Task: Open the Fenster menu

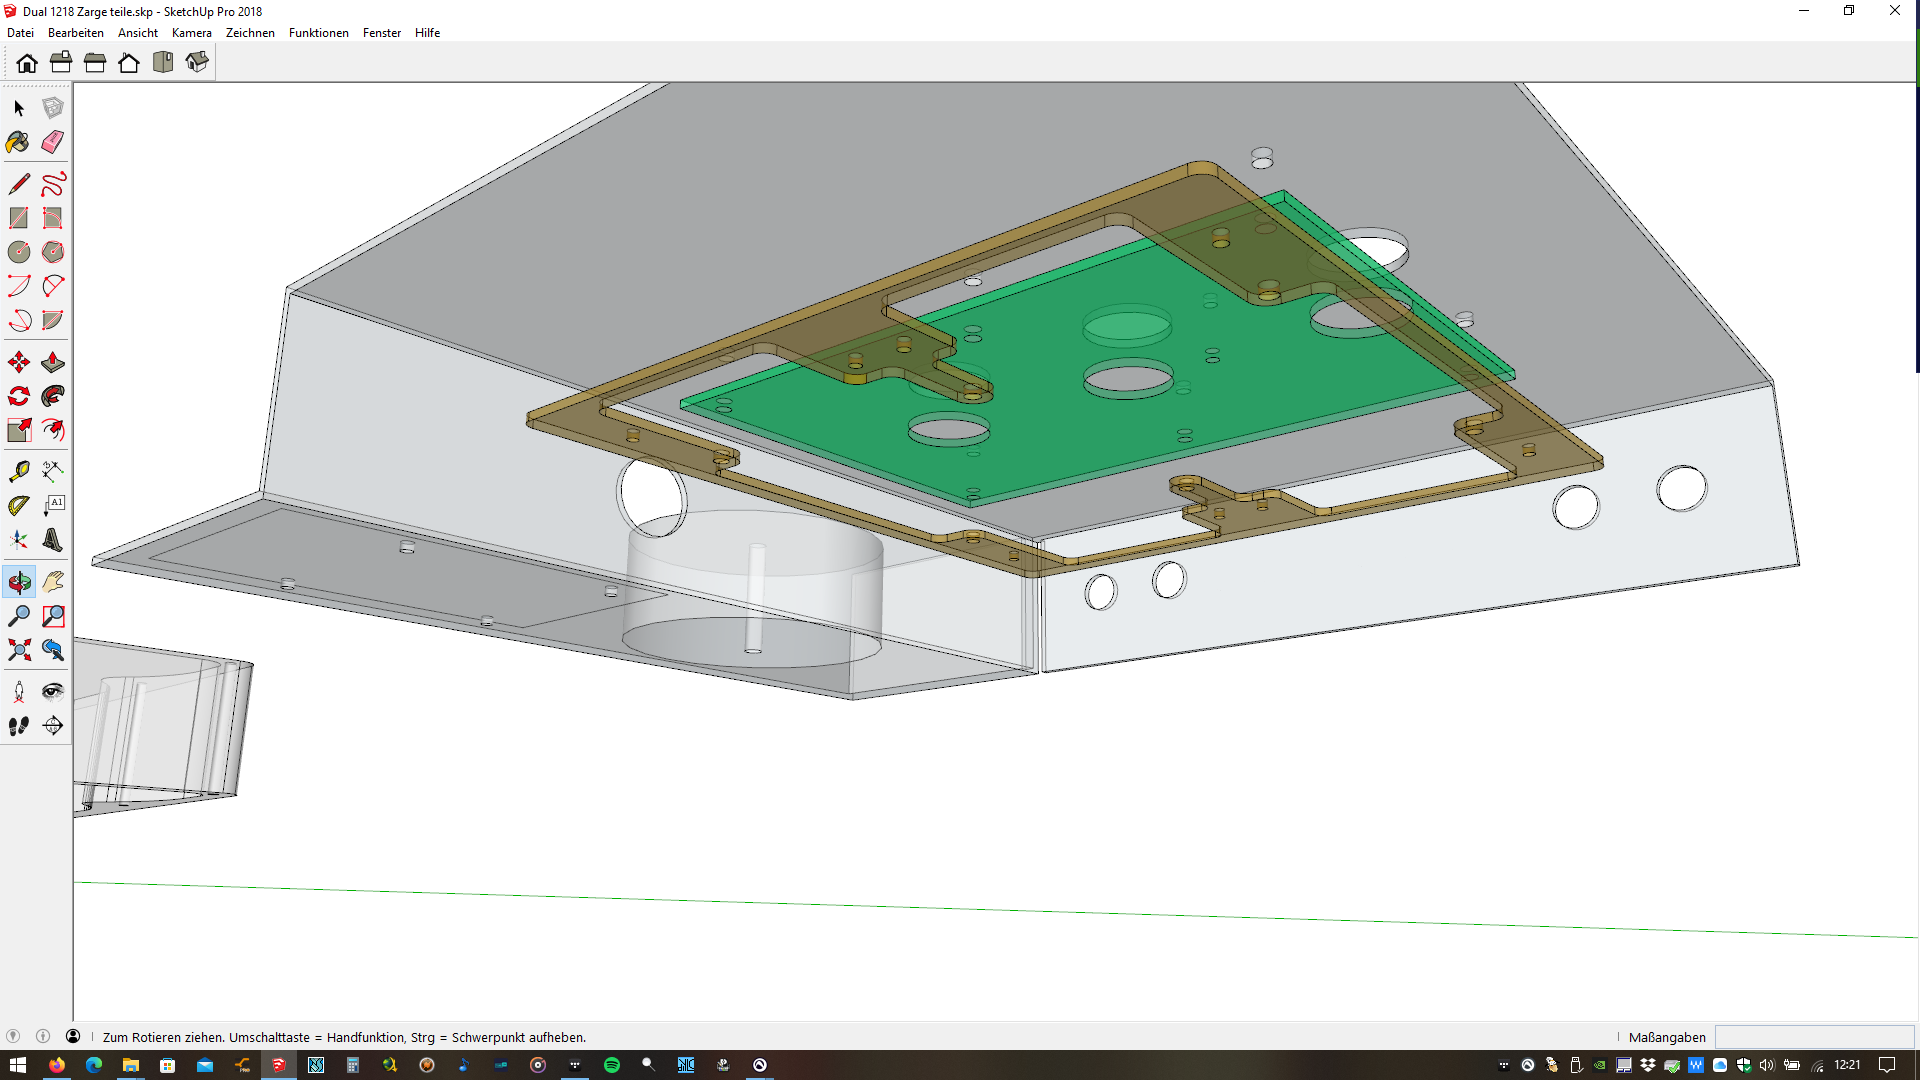Action: [x=381, y=33]
